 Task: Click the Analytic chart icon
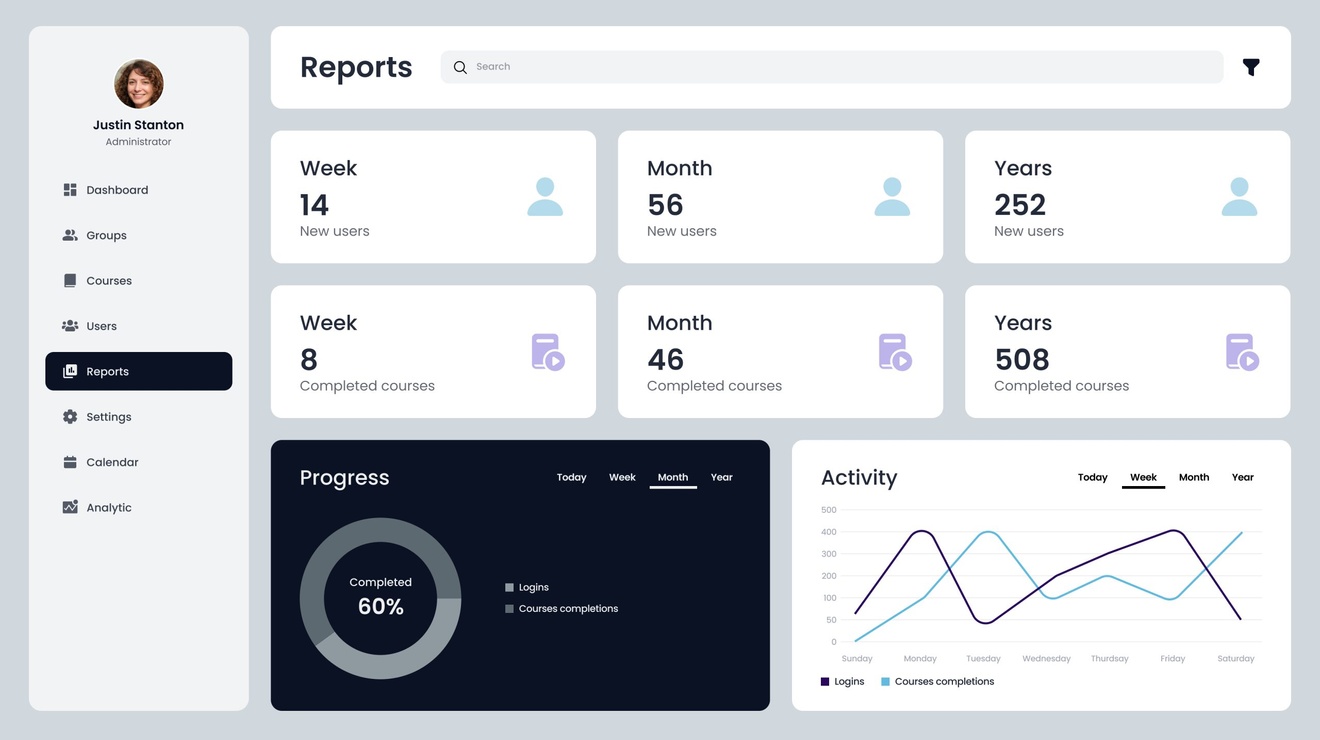(x=70, y=507)
